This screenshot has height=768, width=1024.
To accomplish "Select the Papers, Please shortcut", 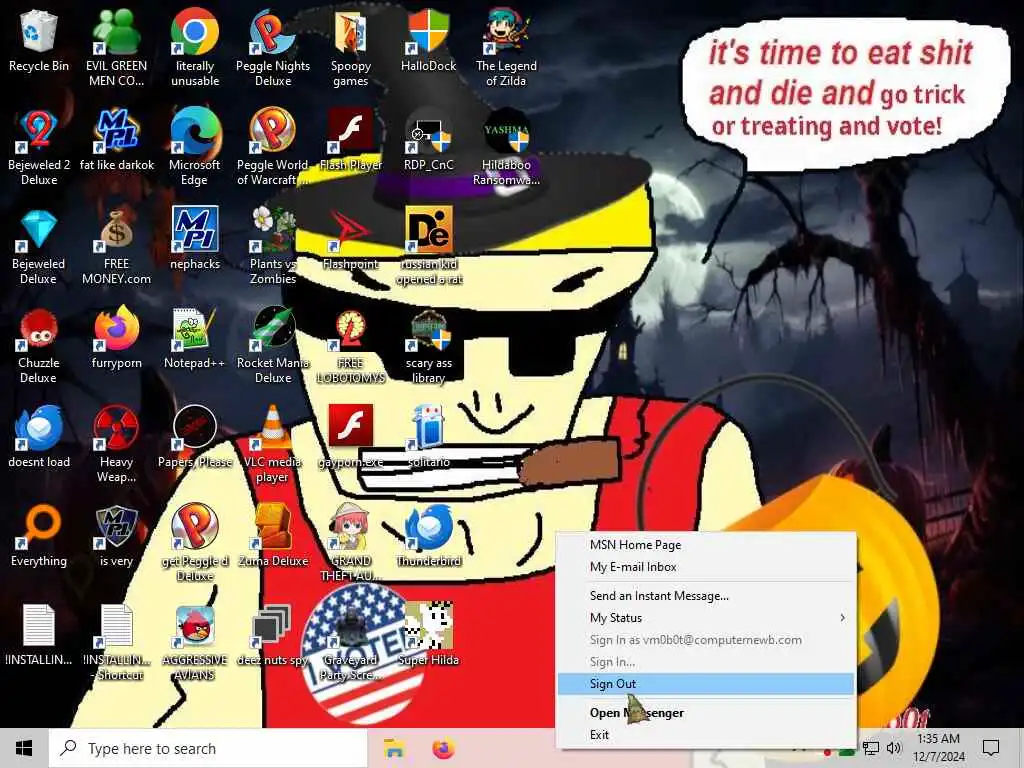I will point(195,436).
